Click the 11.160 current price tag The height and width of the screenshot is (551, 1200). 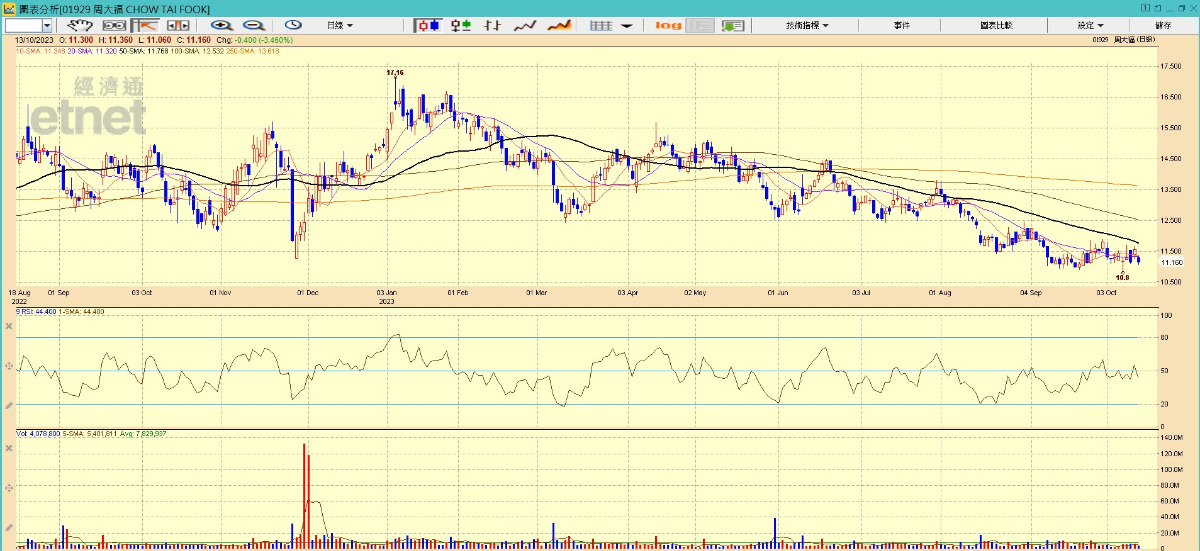point(1172,262)
